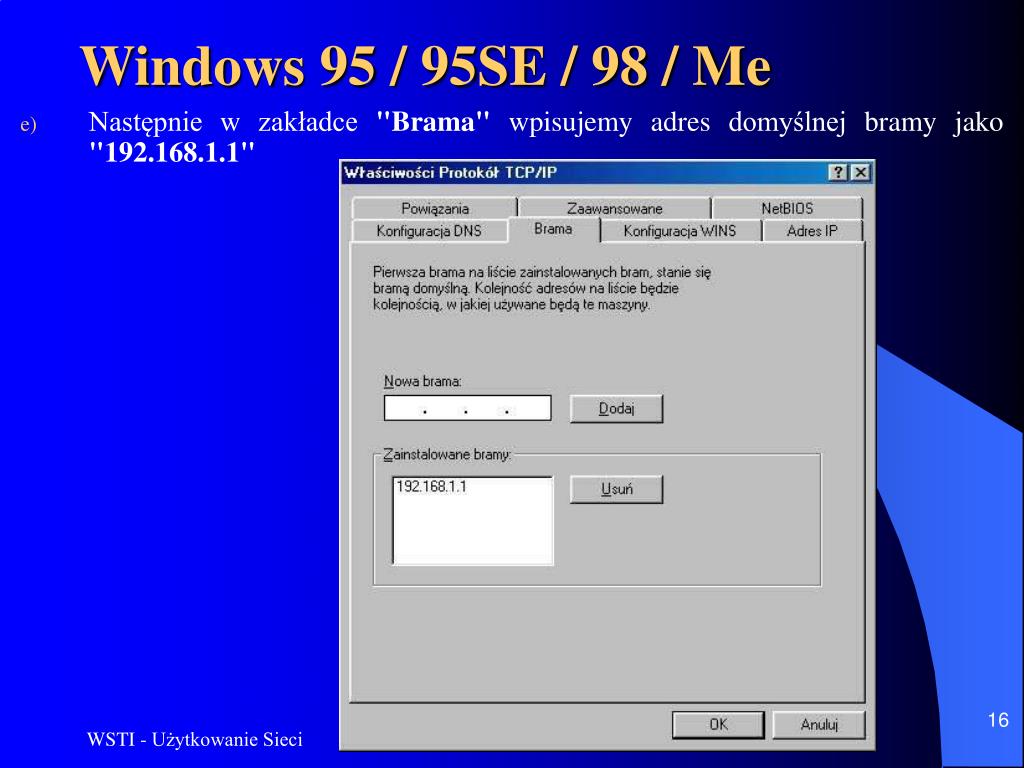Select 192.168.1.1 in installed gateways list
The height and width of the screenshot is (768, 1024).
[432, 487]
